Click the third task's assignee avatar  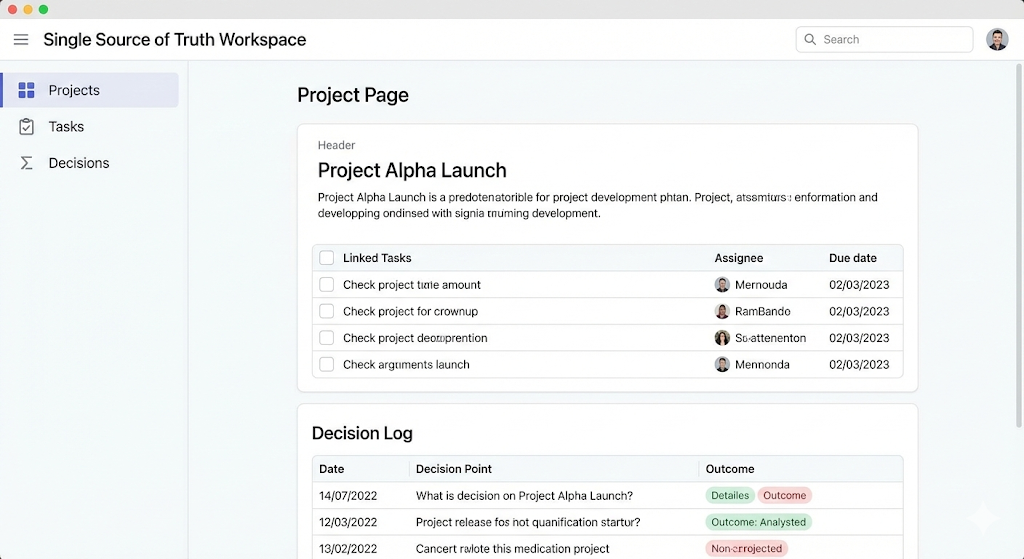722,338
